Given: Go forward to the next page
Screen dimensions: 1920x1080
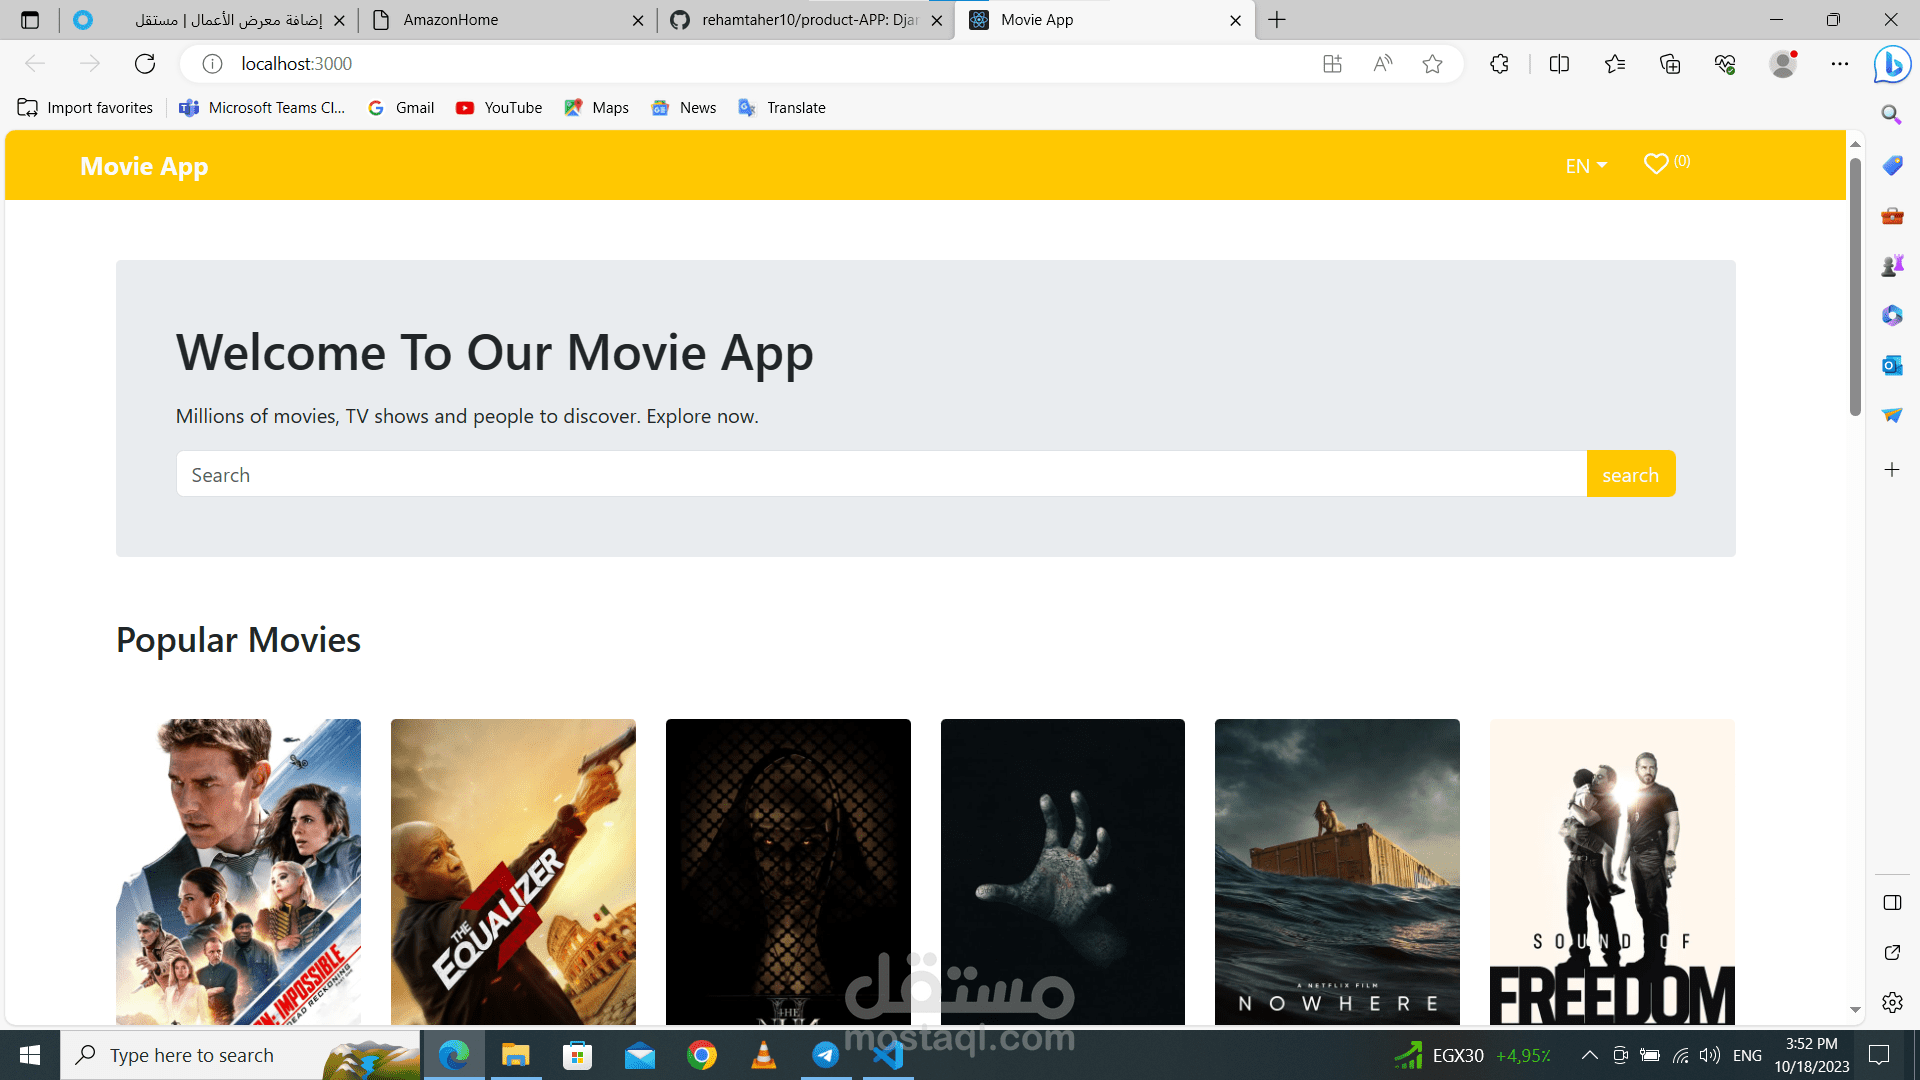Looking at the screenshot, I should (x=90, y=64).
